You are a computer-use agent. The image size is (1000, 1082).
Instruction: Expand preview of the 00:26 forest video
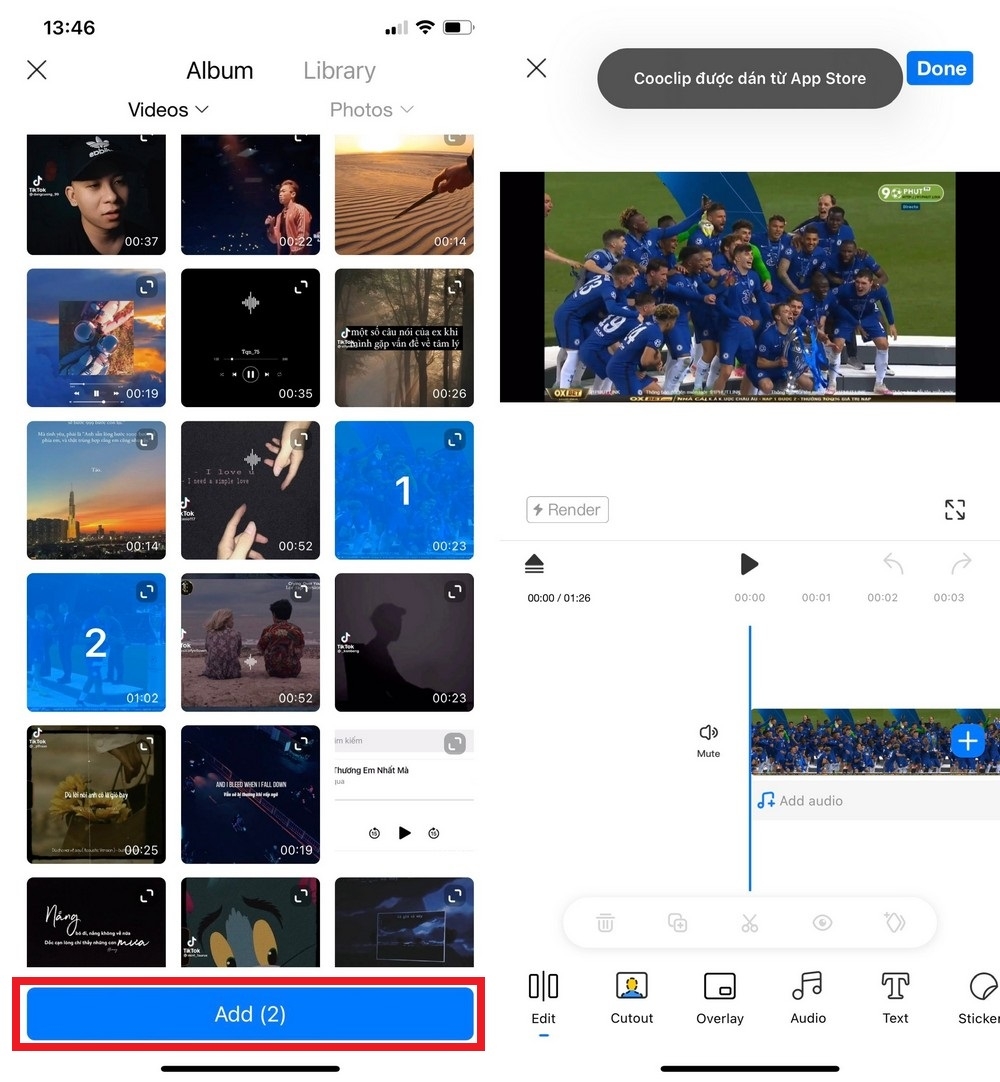[x=455, y=287]
